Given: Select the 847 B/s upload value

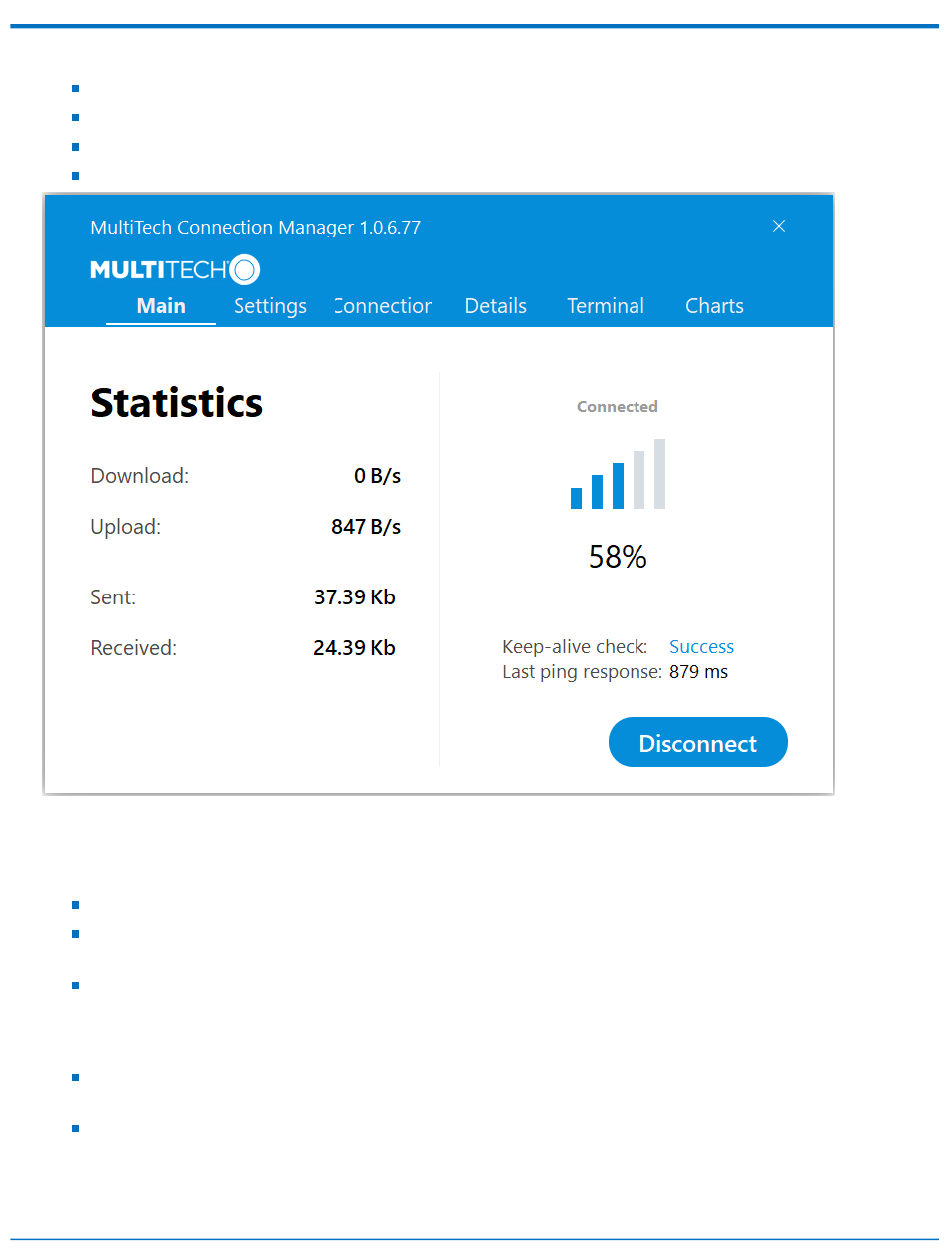Looking at the screenshot, I should pos(366,527).
